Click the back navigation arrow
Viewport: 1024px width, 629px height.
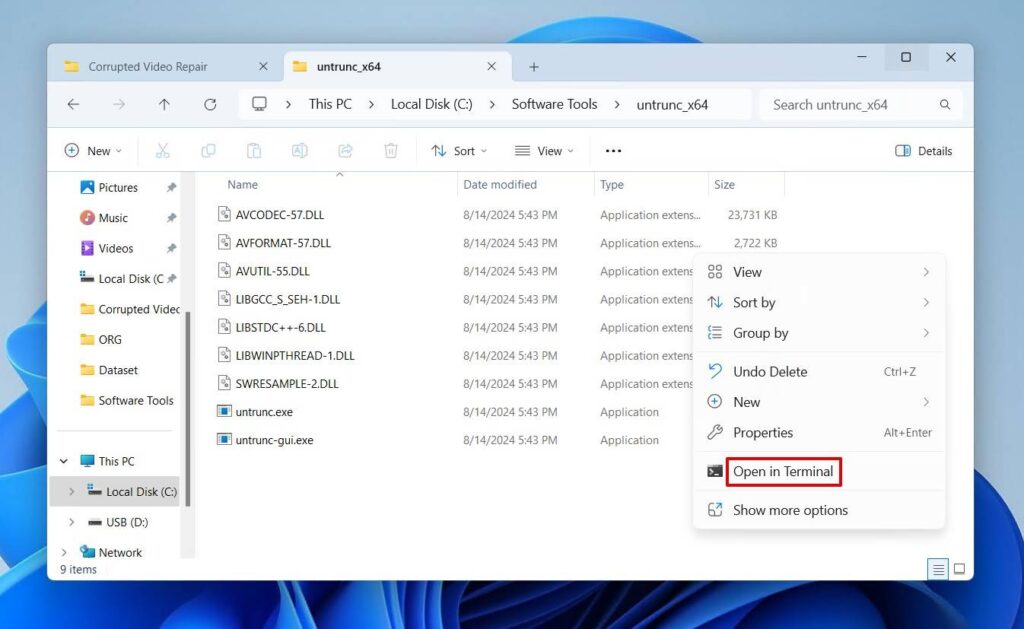coord(74,104)
